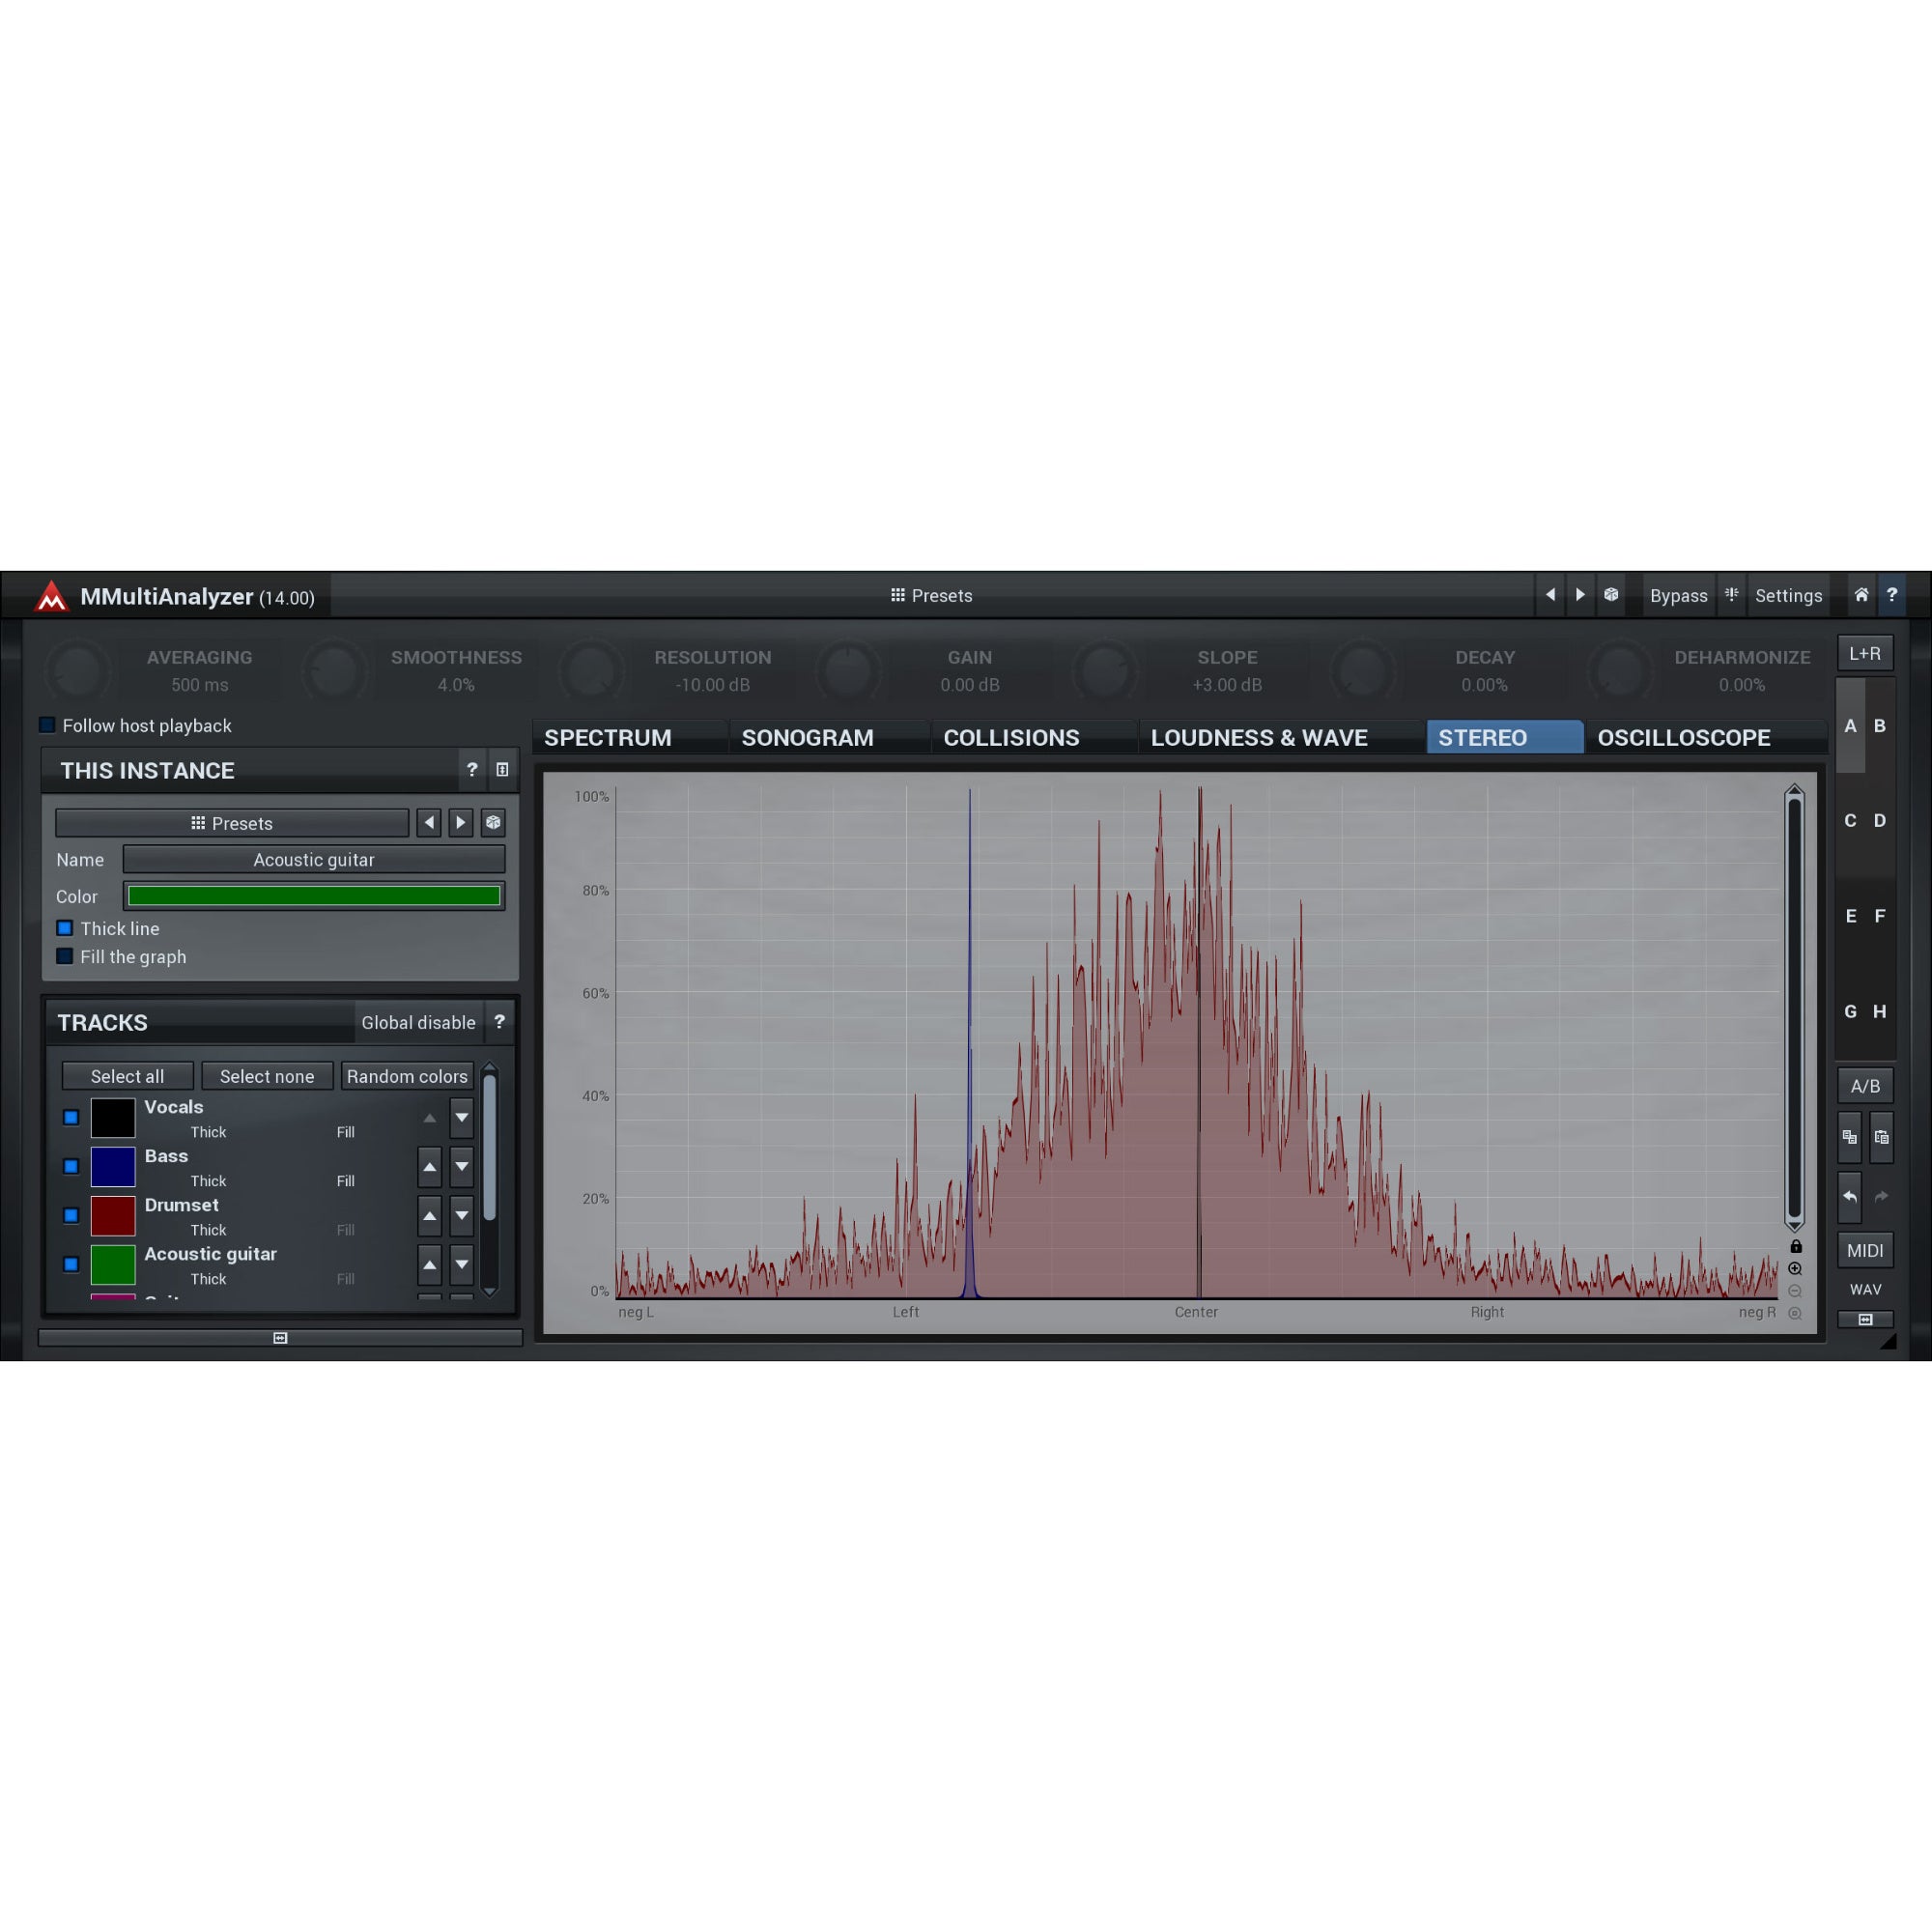Disable the Vocals track checkbox
1932x1932 pixels.
point(71,1117)
